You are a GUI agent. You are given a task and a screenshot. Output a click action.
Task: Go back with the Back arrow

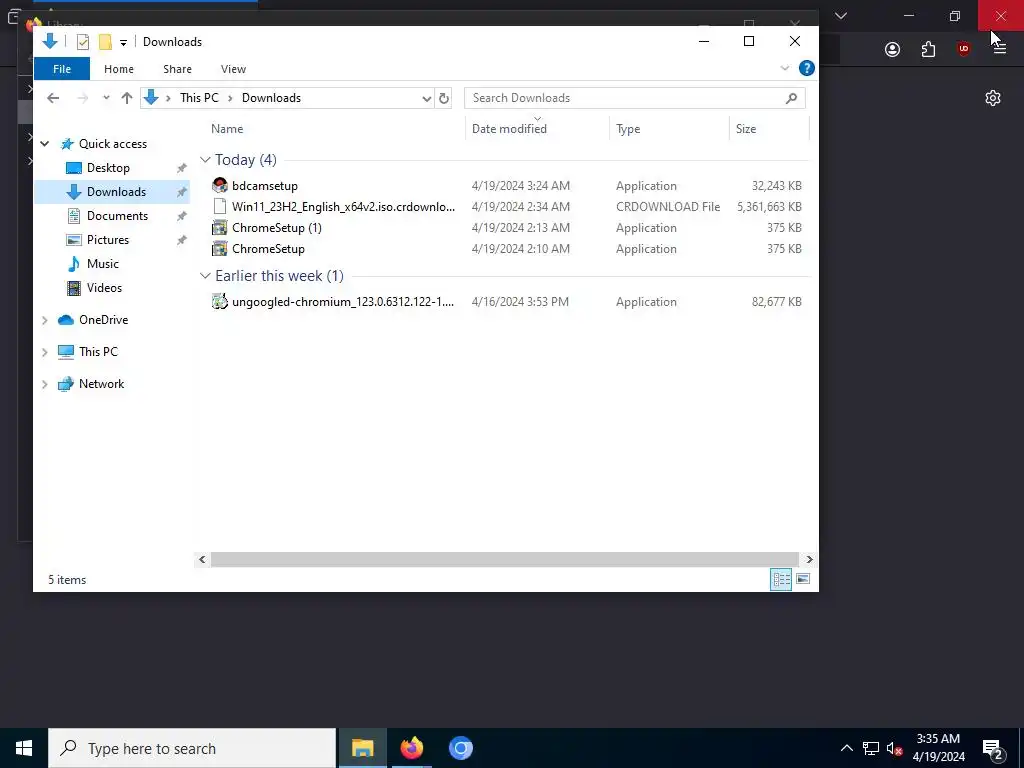(53, 98)
